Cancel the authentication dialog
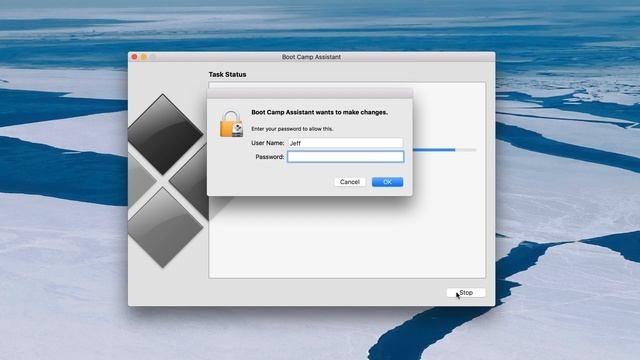Viewport: 640px width, 360px height. [350, 182]
